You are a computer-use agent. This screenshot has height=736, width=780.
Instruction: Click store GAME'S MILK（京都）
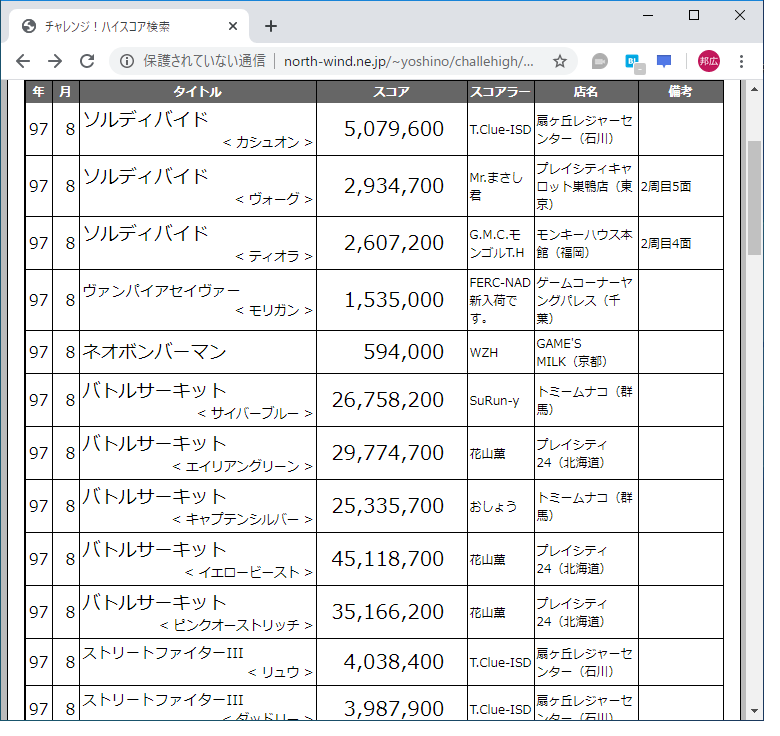click(572, 353)
